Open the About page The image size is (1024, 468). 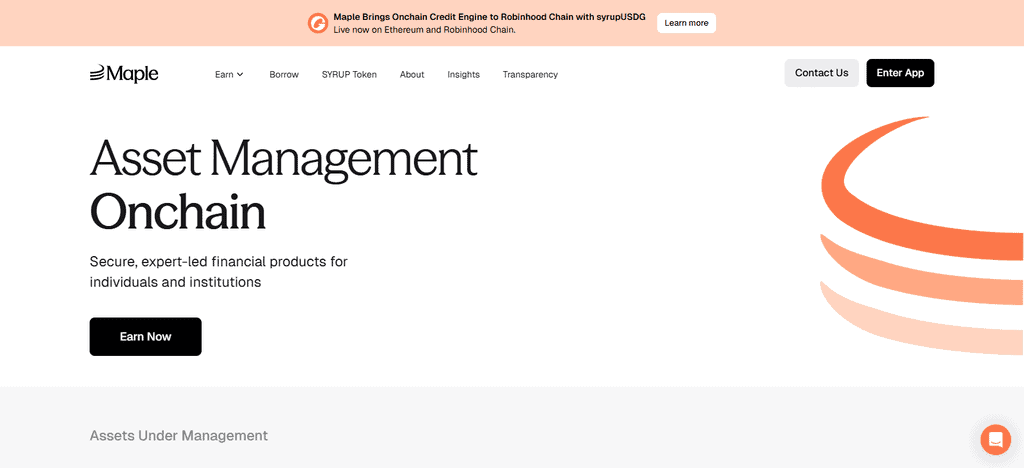(x=412, y=74)
